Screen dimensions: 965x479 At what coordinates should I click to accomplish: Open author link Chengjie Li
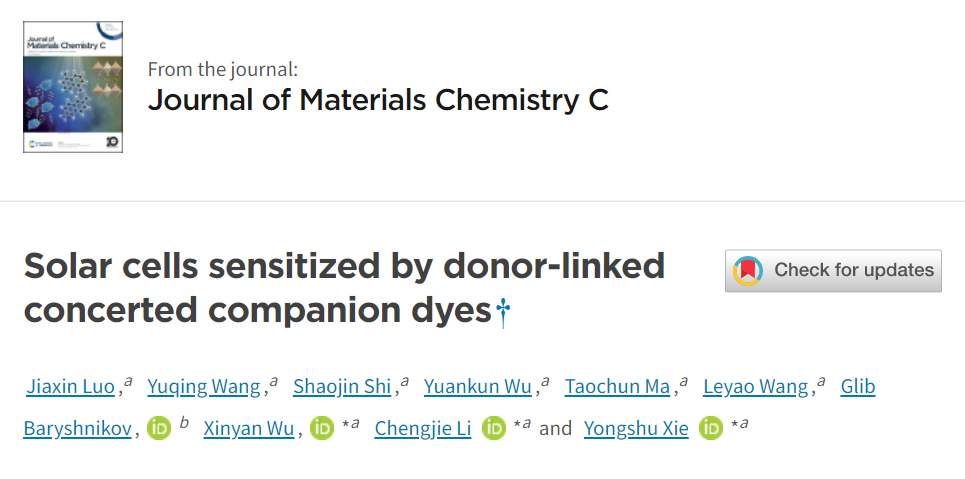pyautogui.click(x=423, y=429)
